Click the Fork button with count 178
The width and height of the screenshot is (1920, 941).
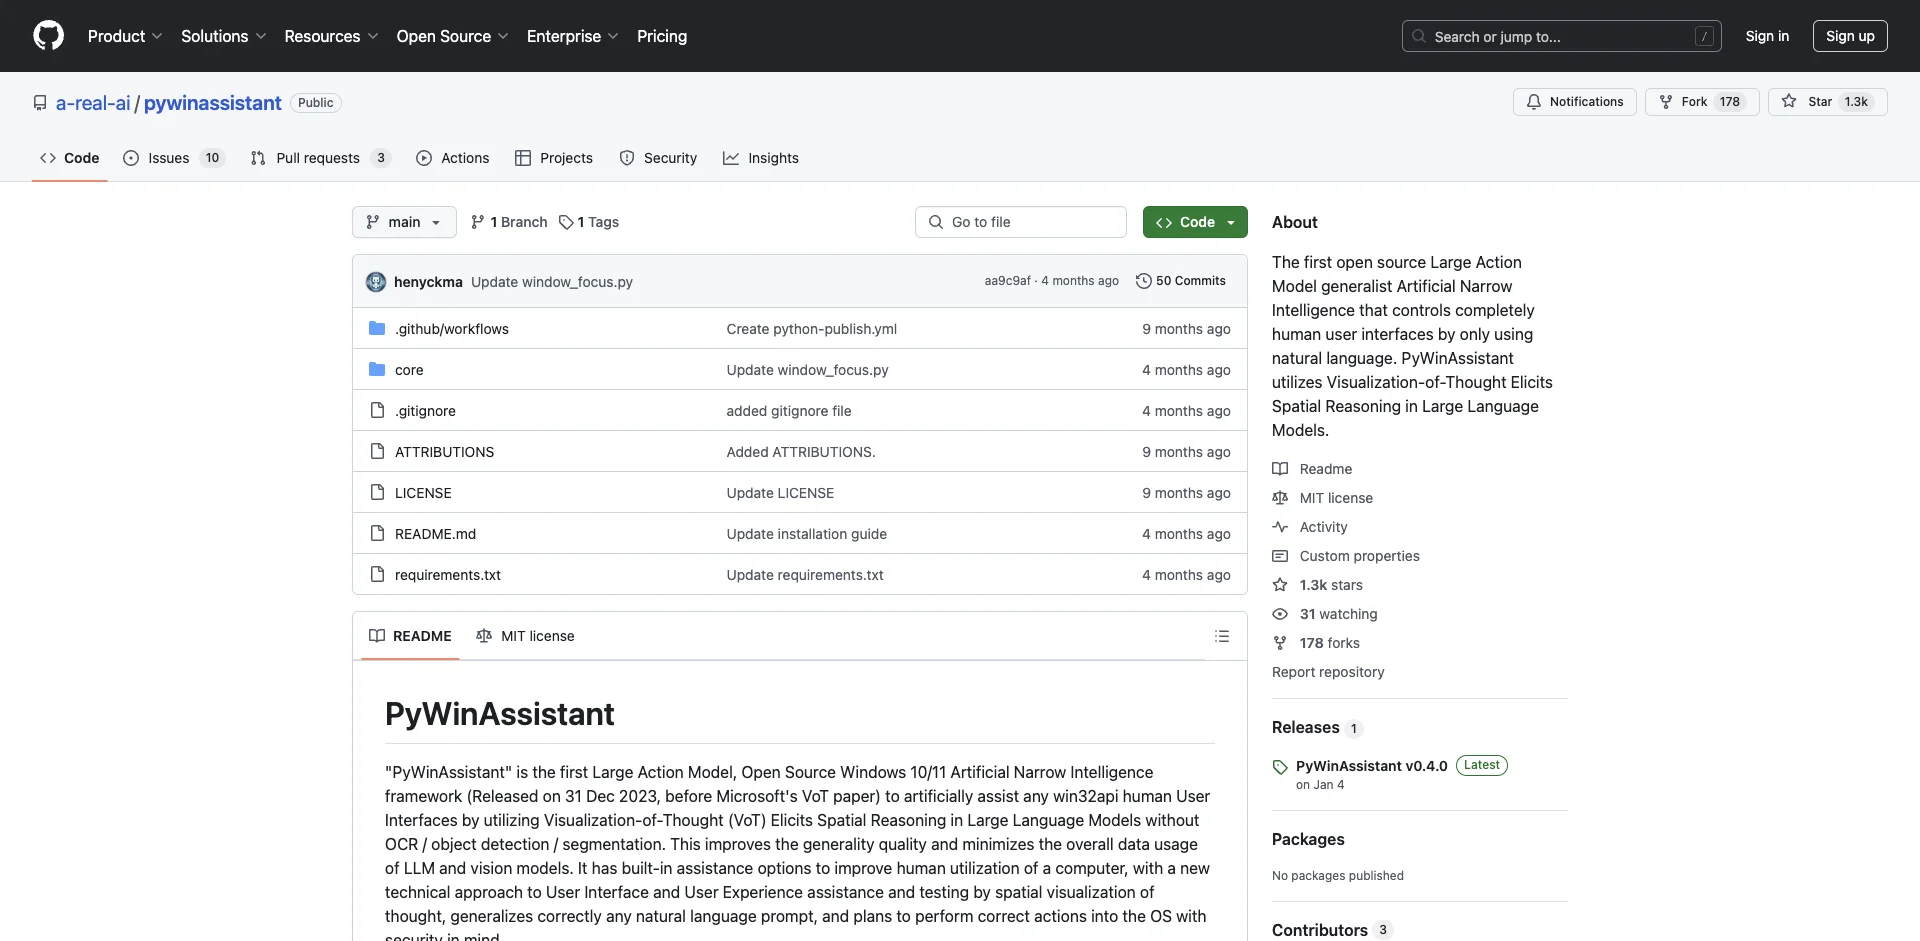coord(1701,102)
